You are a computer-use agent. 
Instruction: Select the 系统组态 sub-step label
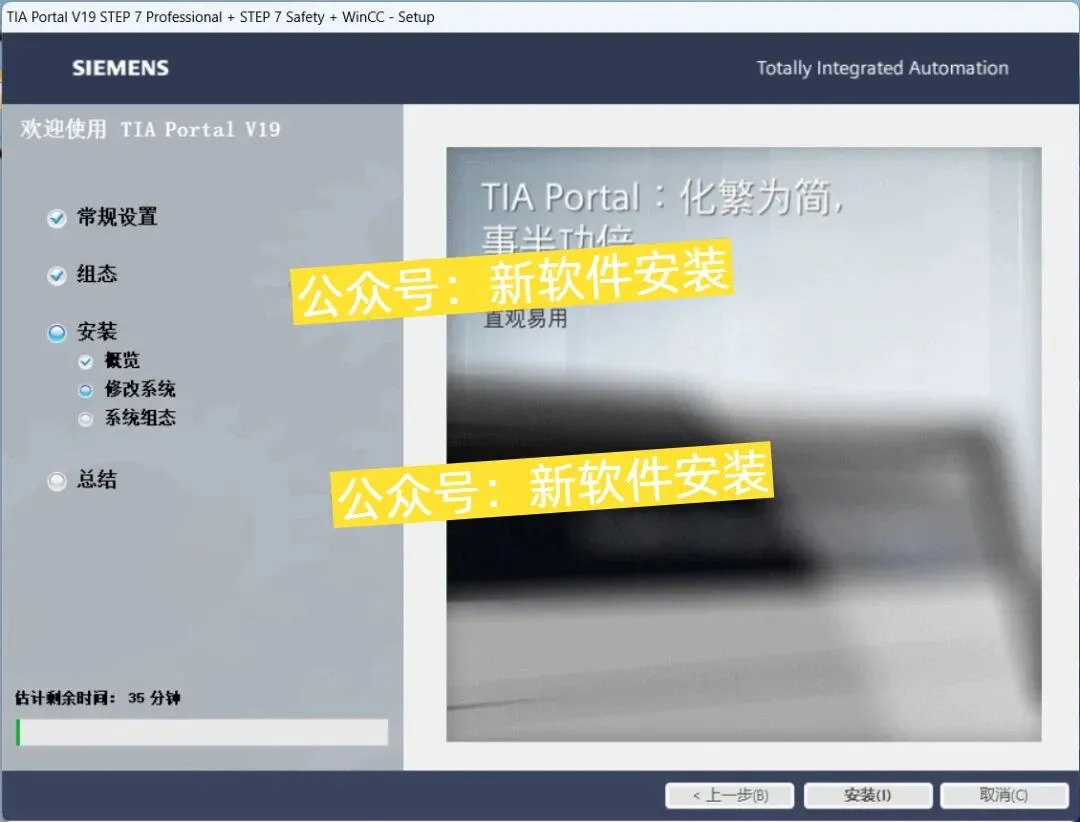pos(140,418)
